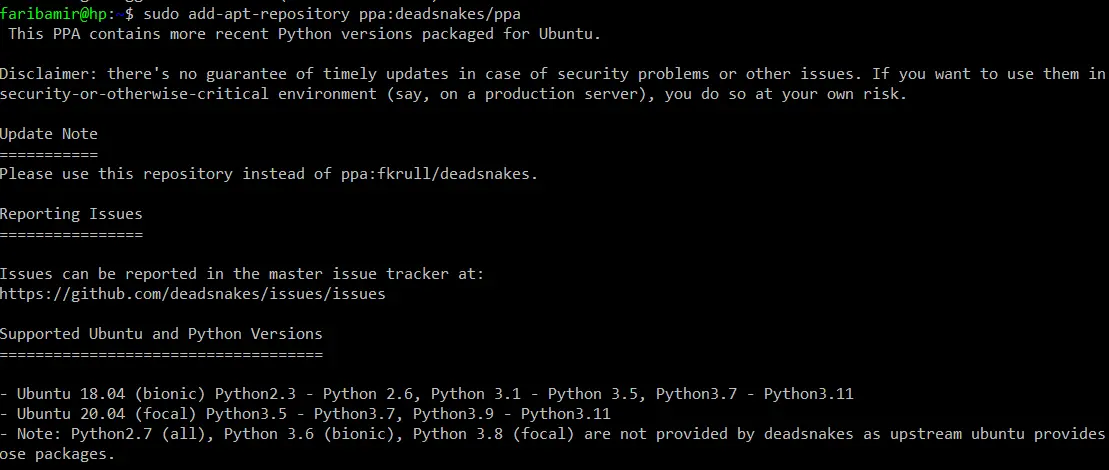The image size is (1109, 470).
Task: Click the 'Ubuntu 18.04 (bionic)' line
Action: click(x=427, y=394)
